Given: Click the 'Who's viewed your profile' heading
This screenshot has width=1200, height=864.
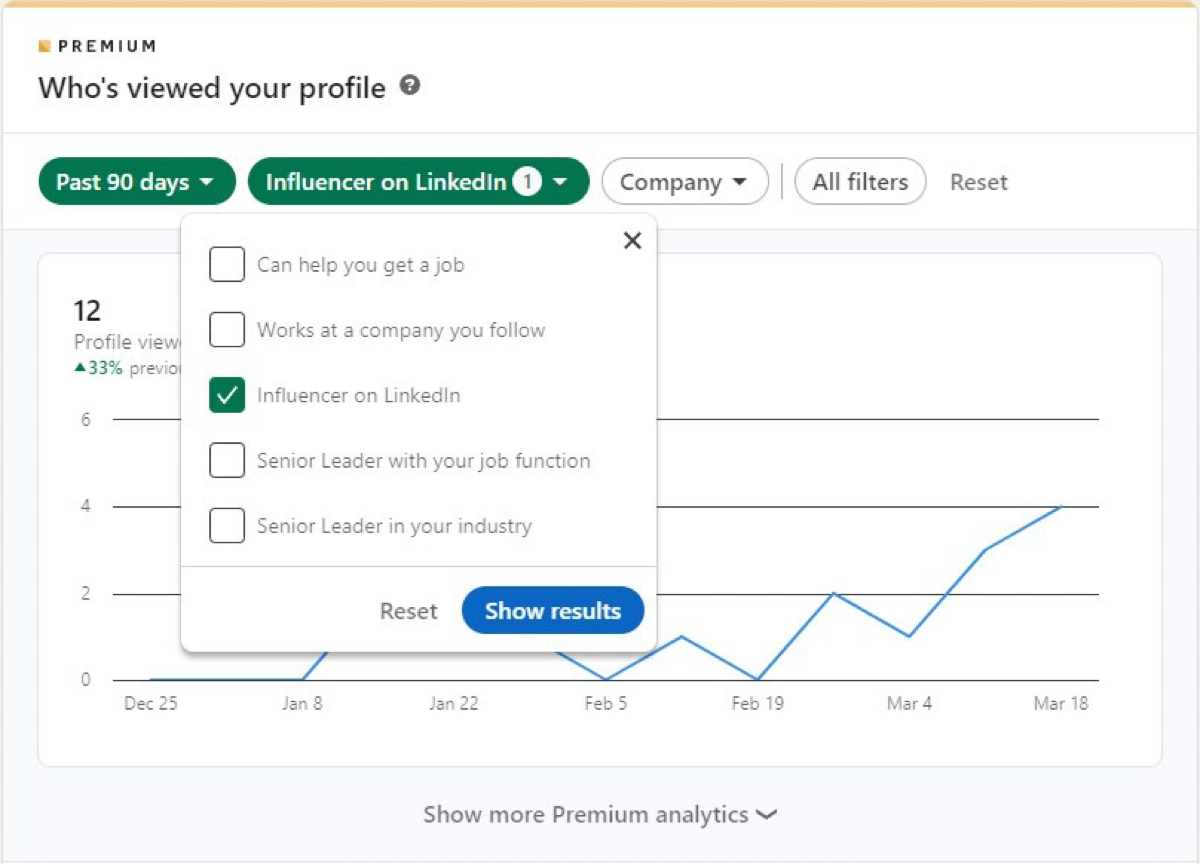Looking at the screenshot, I should pos(212,88).
